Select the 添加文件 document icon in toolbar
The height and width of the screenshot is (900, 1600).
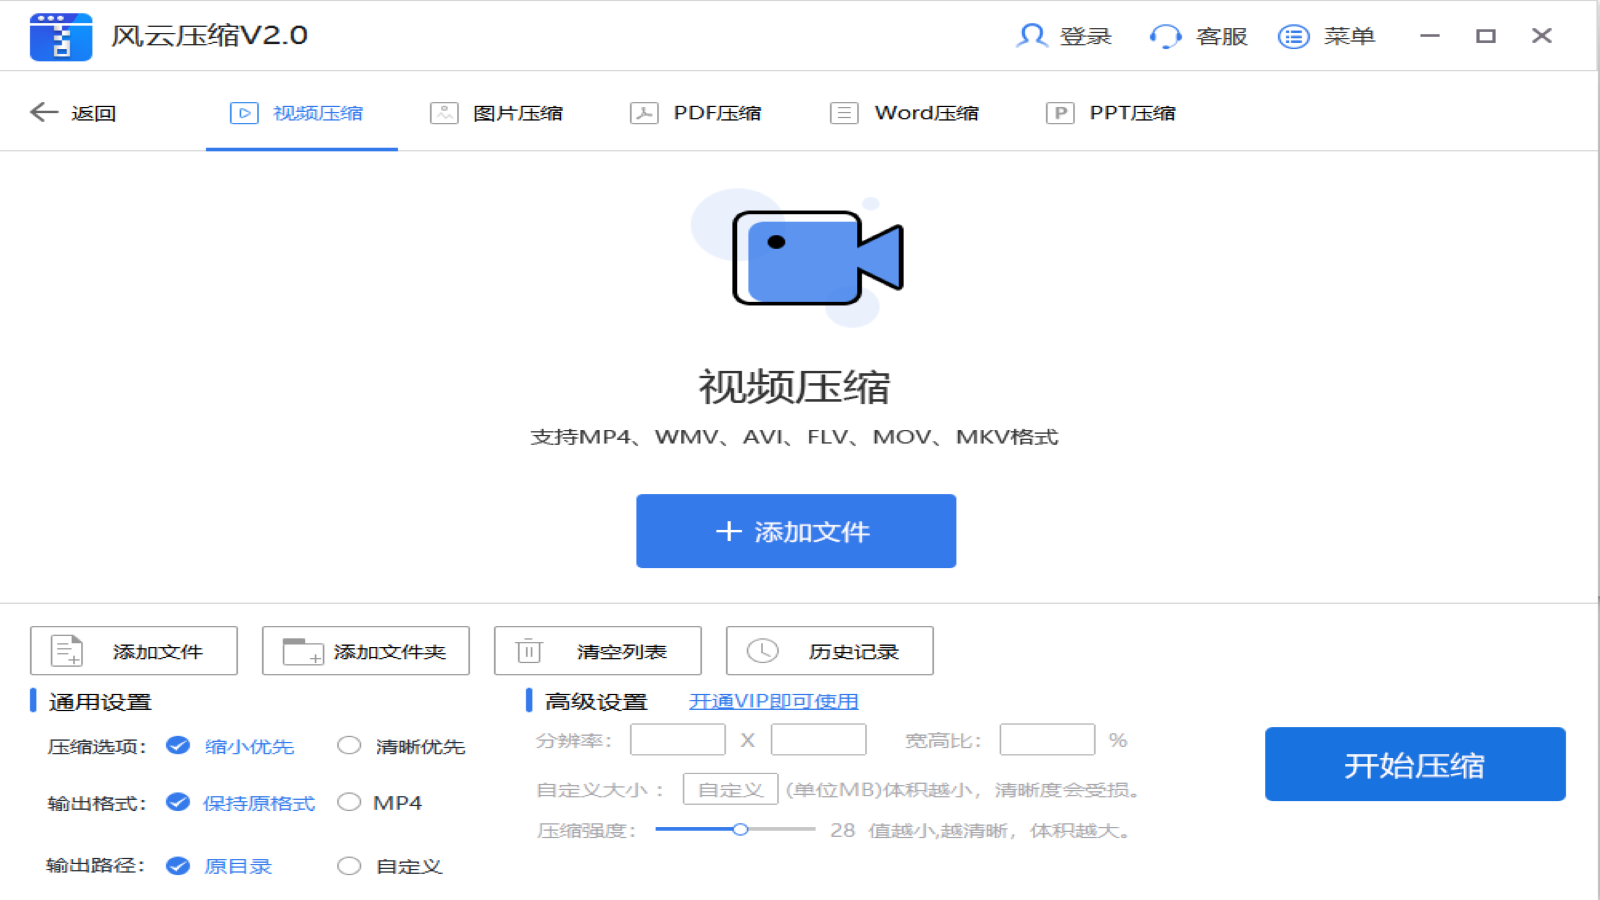(66, 650)
